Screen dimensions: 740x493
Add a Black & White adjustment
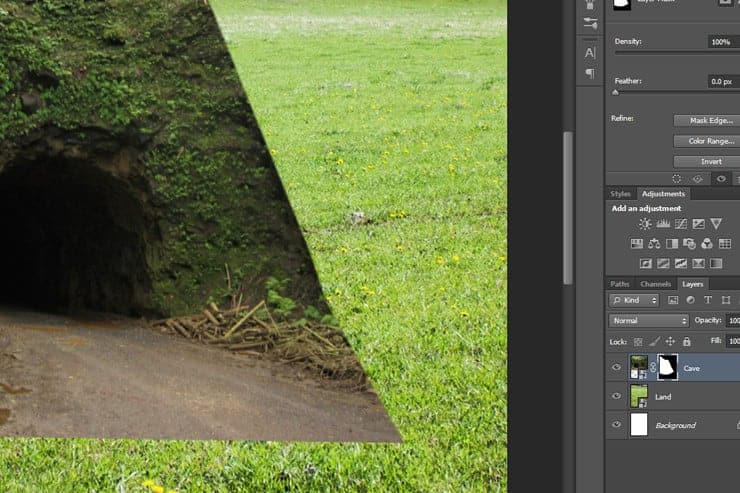click(672, 243)
